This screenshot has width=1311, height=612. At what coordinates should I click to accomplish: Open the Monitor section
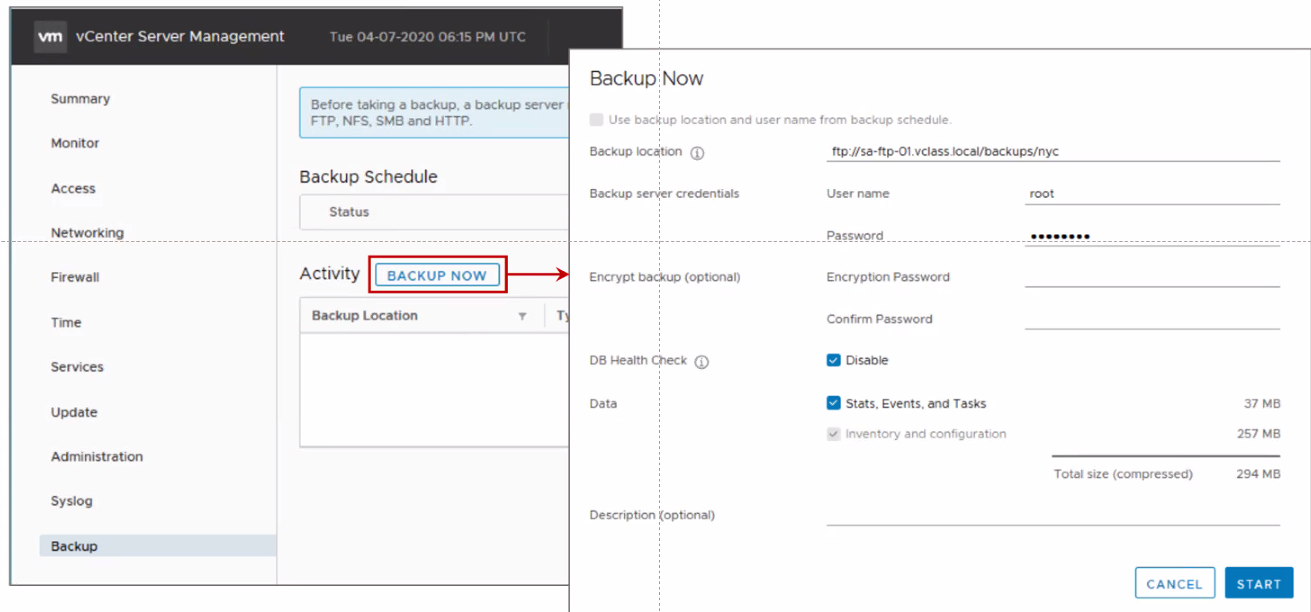point(75,143)
